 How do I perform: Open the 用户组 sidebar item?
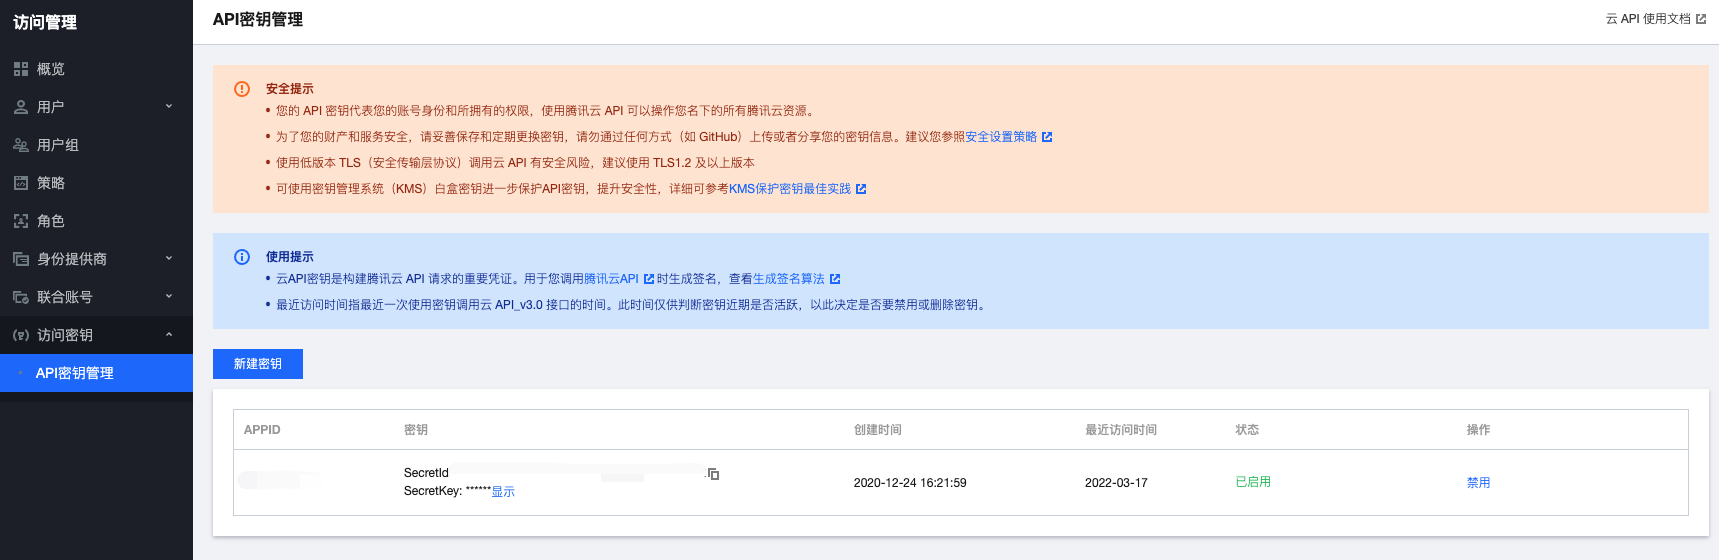pos(96,145)
